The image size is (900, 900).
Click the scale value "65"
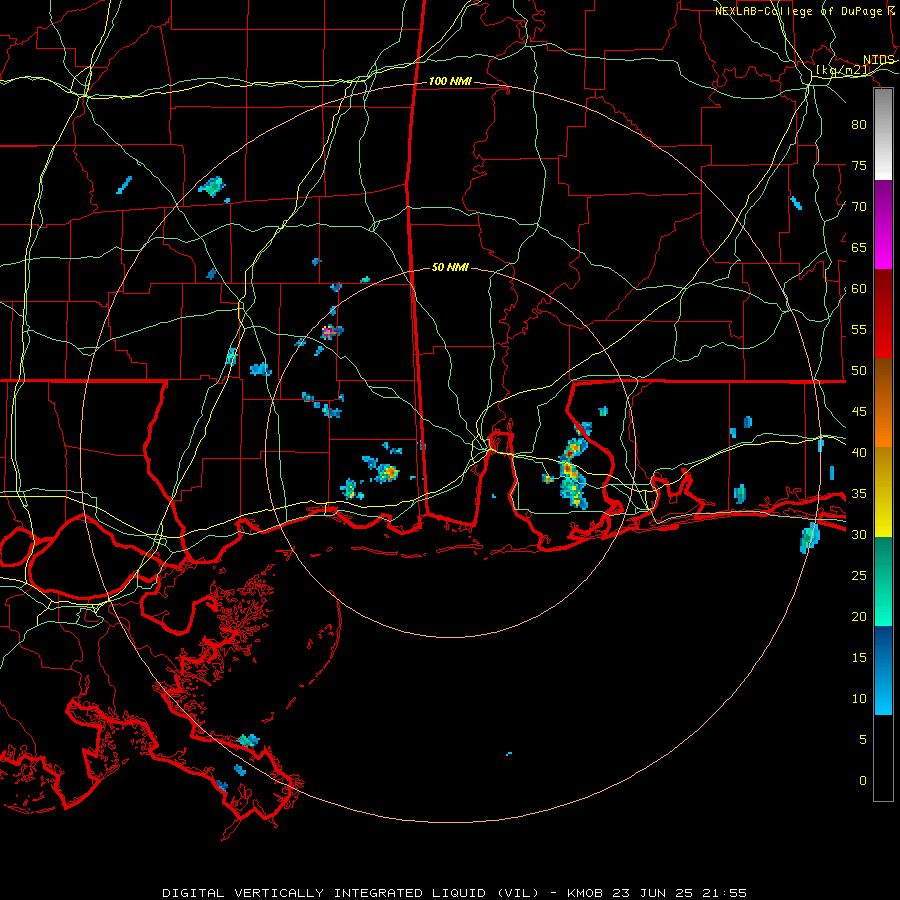pos(859,247)
